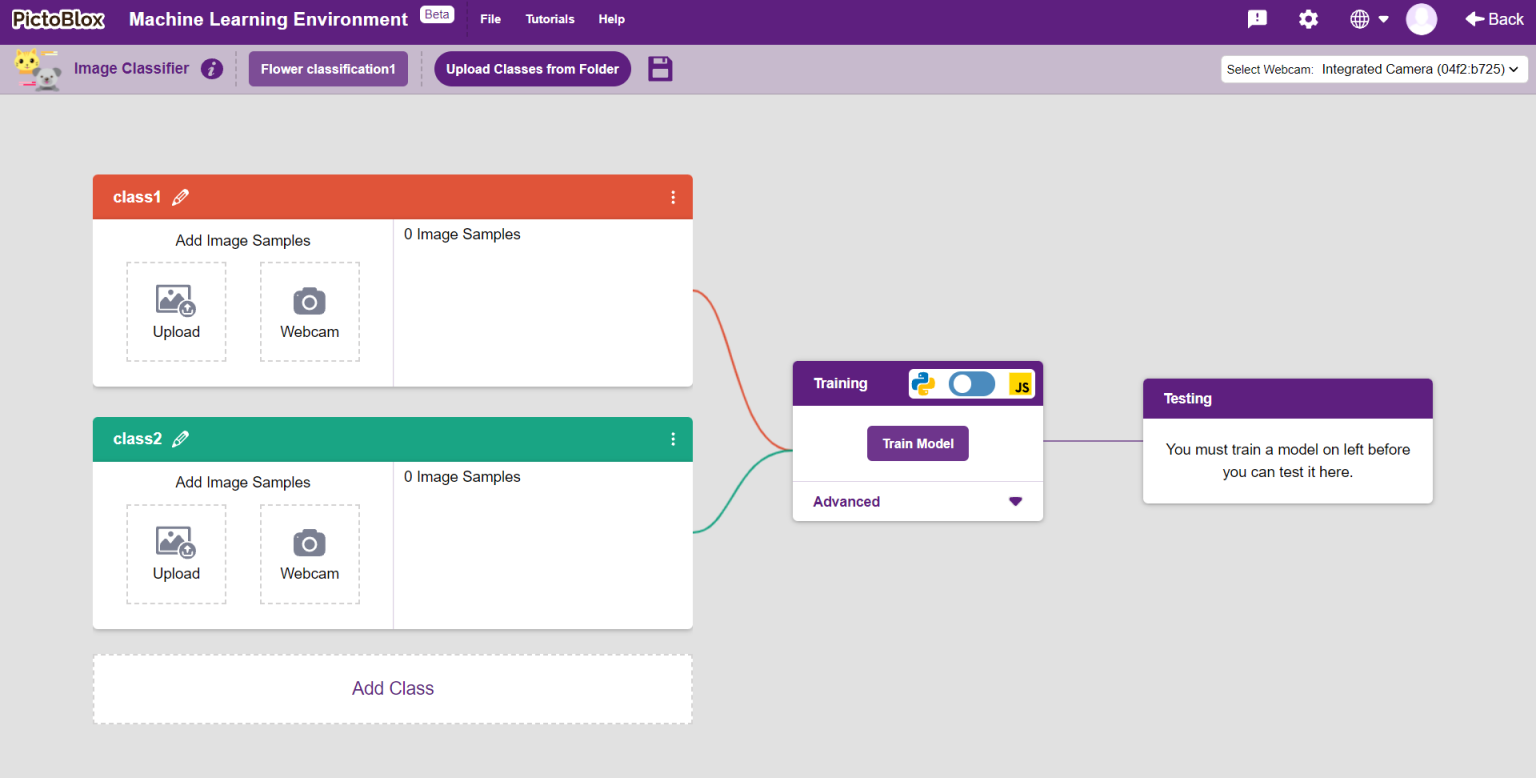The image size is (1536, 778).
Task: Open the settings gear icon
Action: 1308,19
